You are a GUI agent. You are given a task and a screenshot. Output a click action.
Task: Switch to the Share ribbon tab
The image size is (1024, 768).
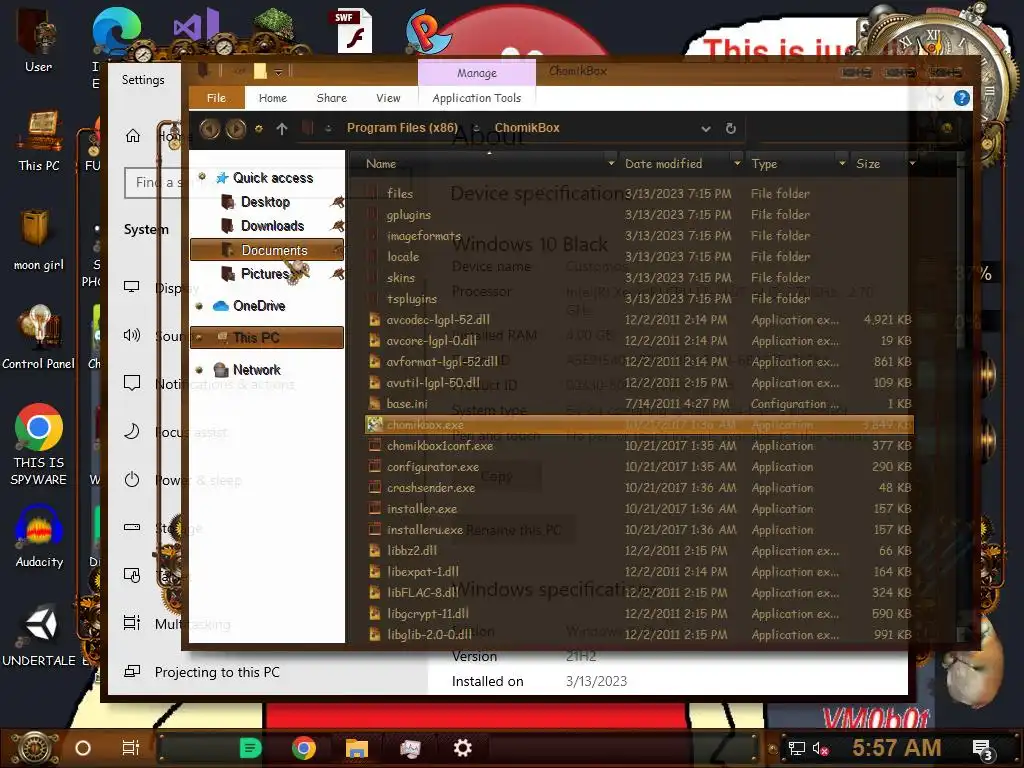332,98
